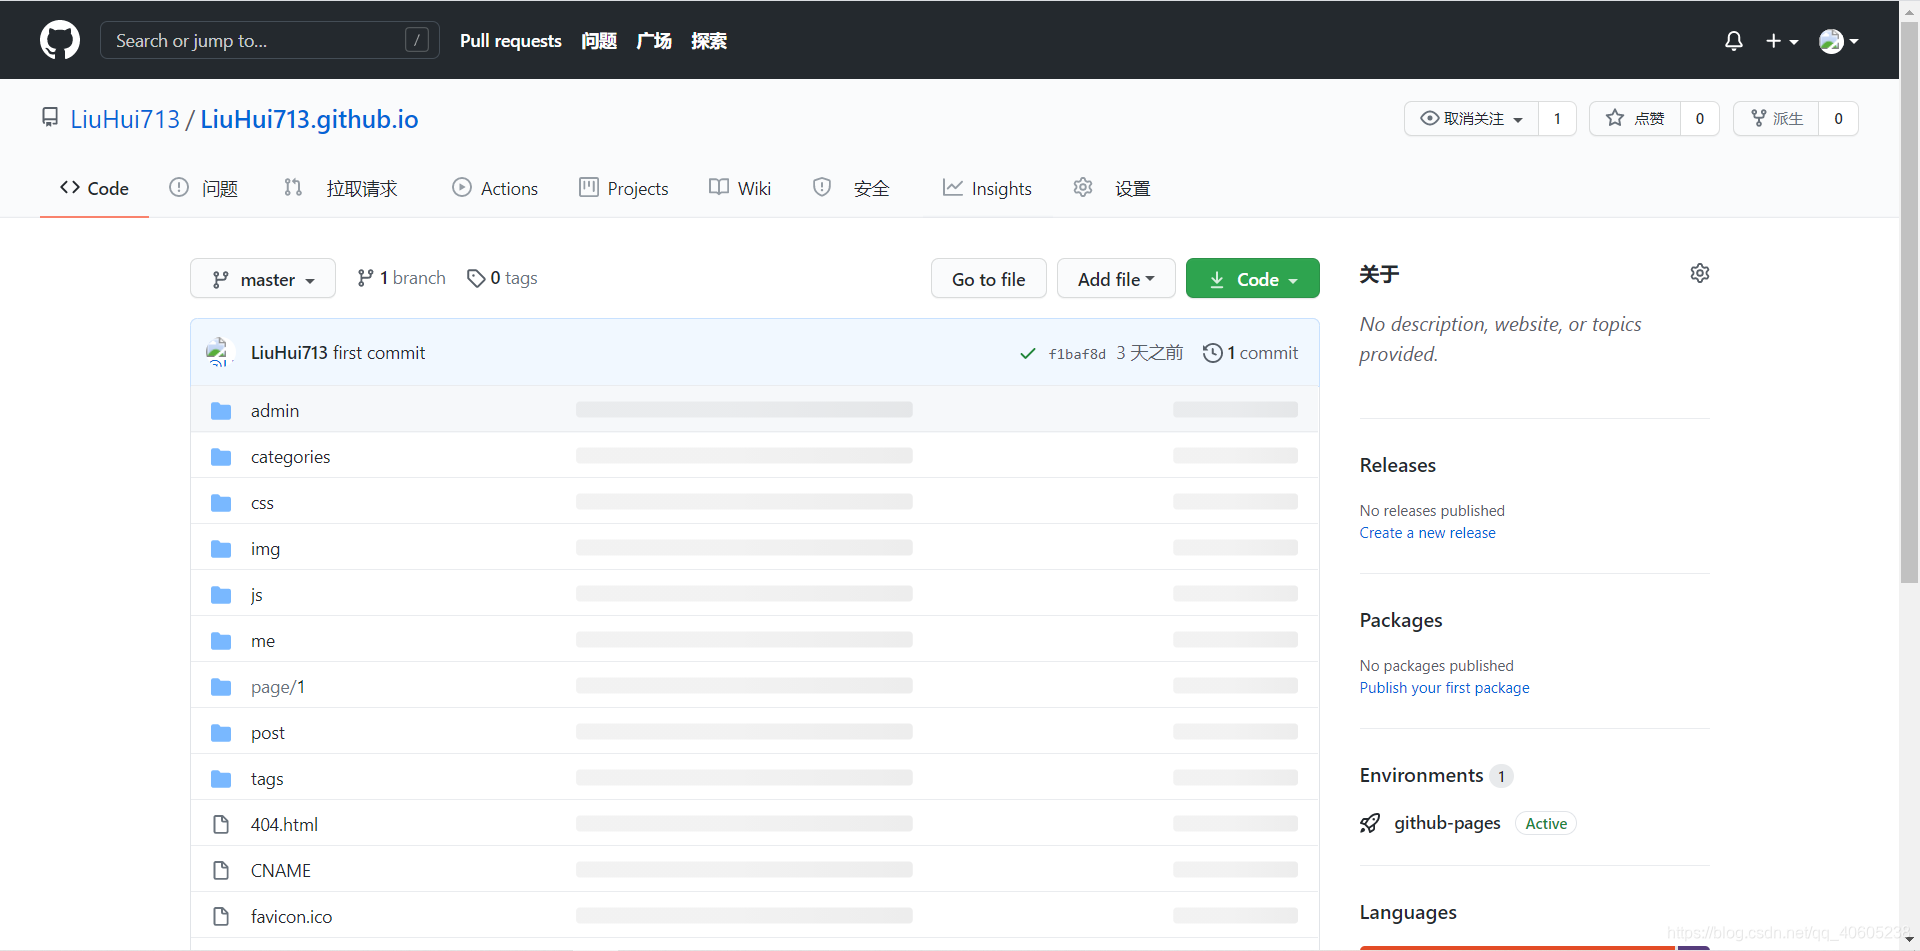Open the 1 branch link
The width and height of the screenshot is (1920, 951).
click(401, 278)
